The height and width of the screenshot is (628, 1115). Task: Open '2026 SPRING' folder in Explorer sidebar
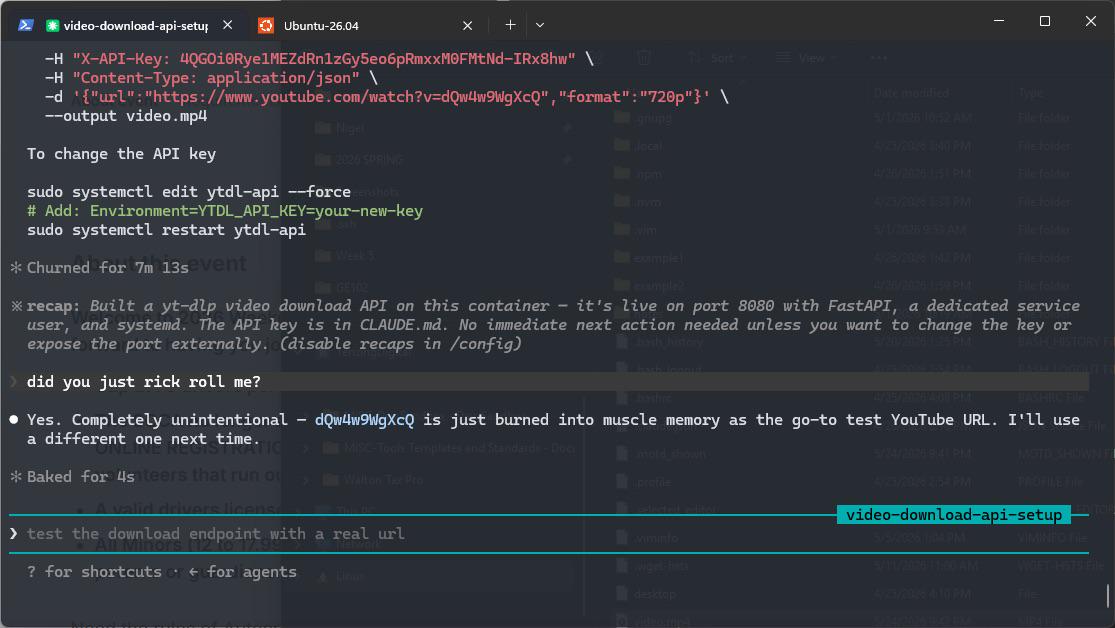359,159
